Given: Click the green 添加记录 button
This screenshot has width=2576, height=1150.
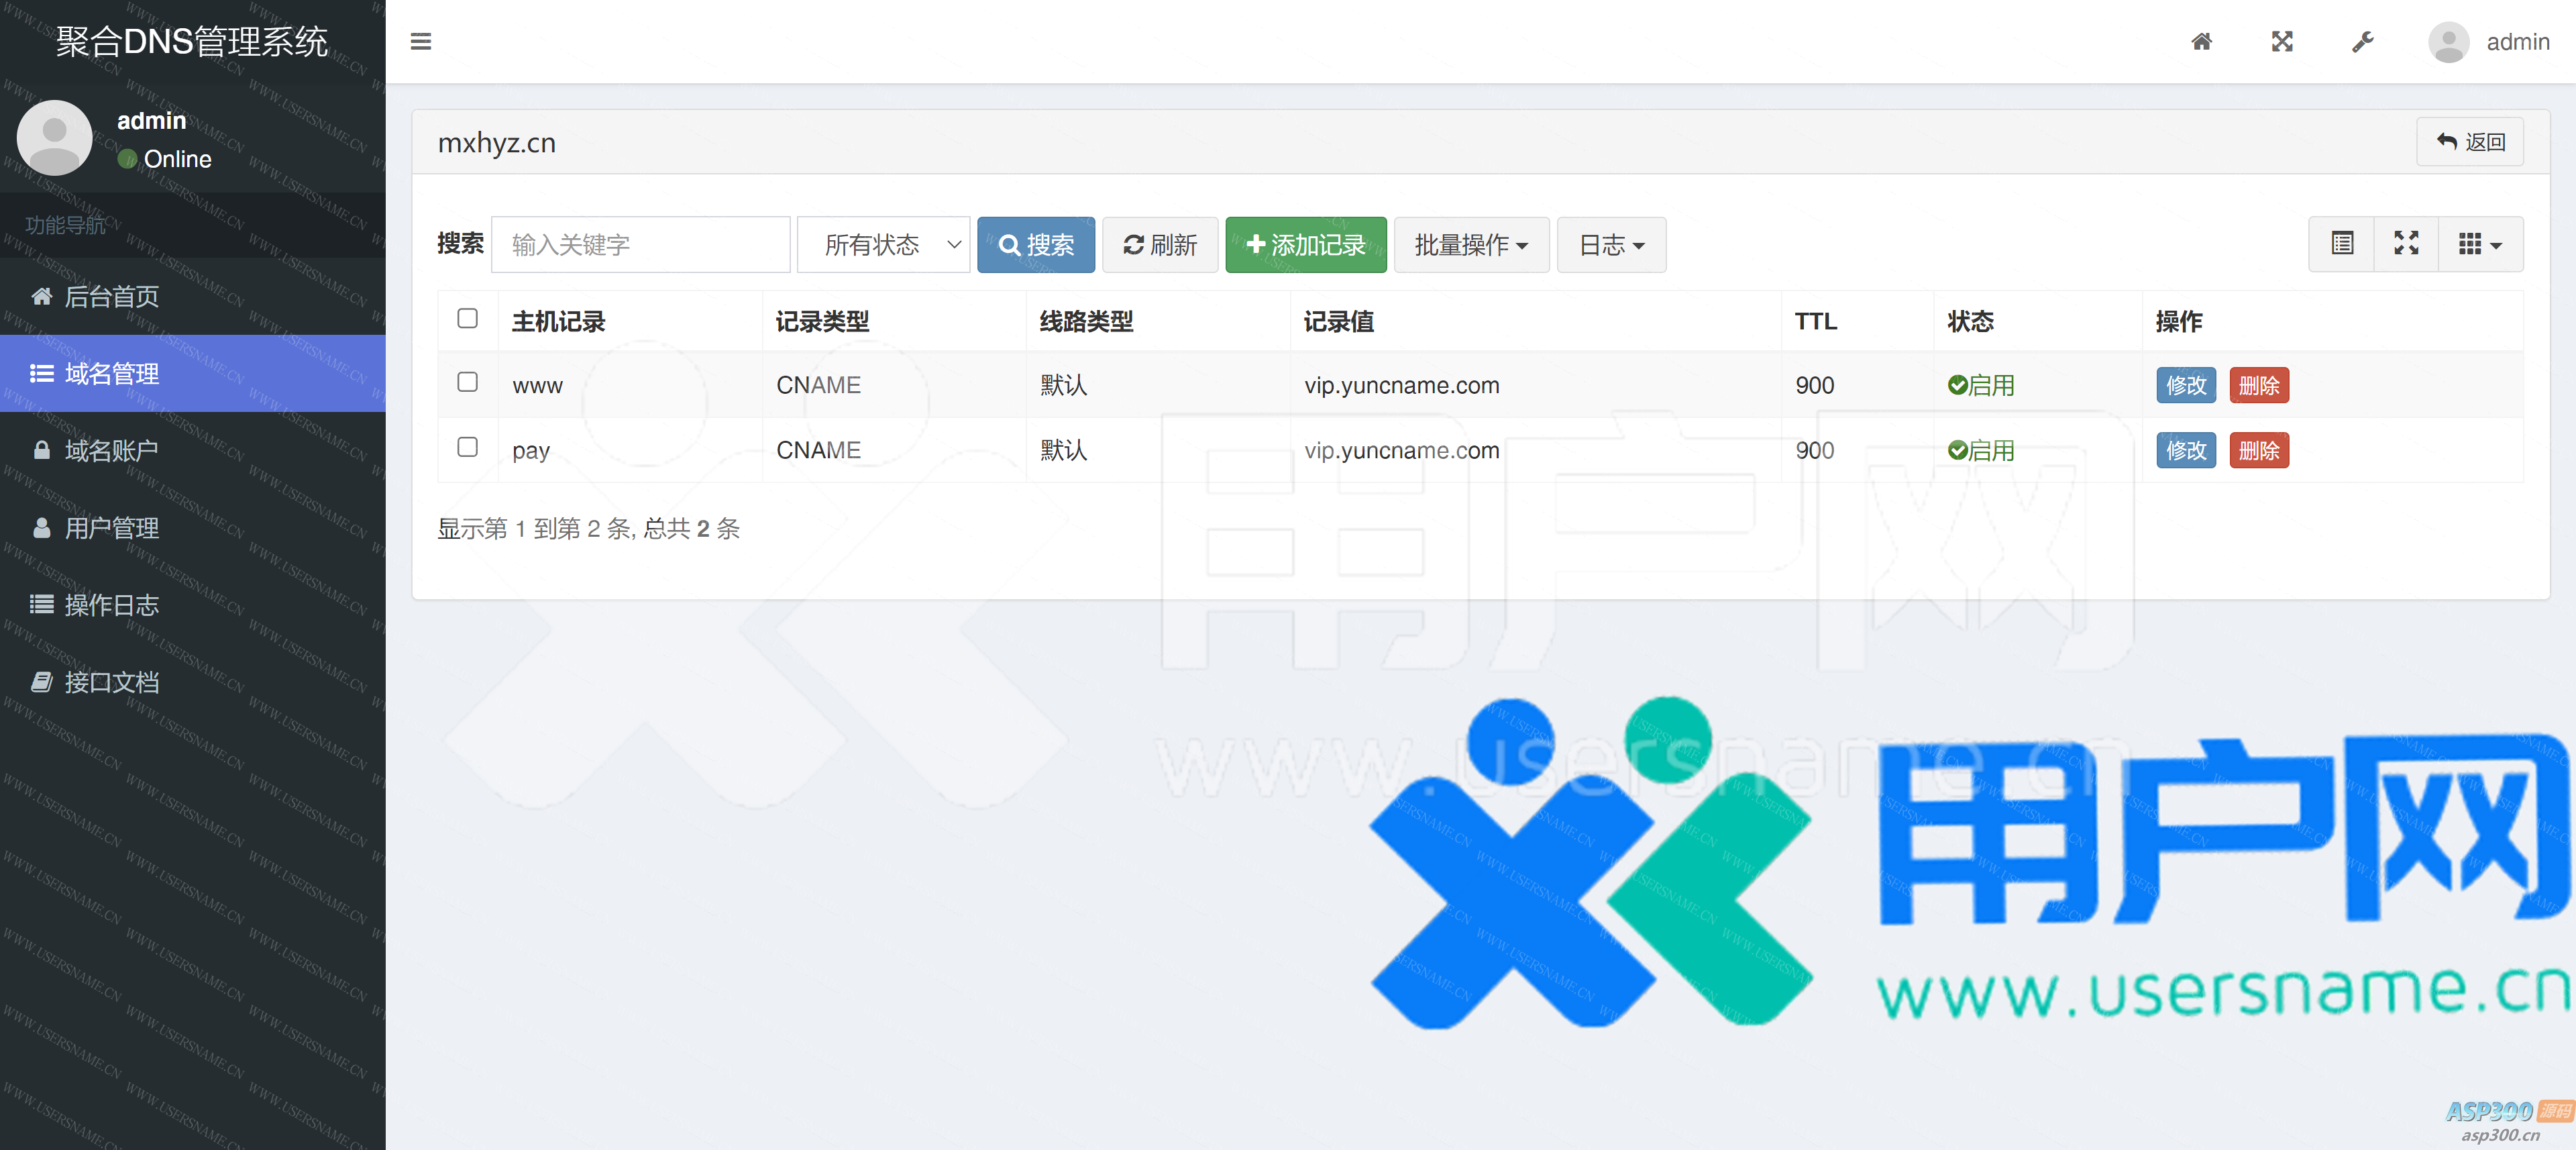Looking at the screenshot, I should 1306,244.
